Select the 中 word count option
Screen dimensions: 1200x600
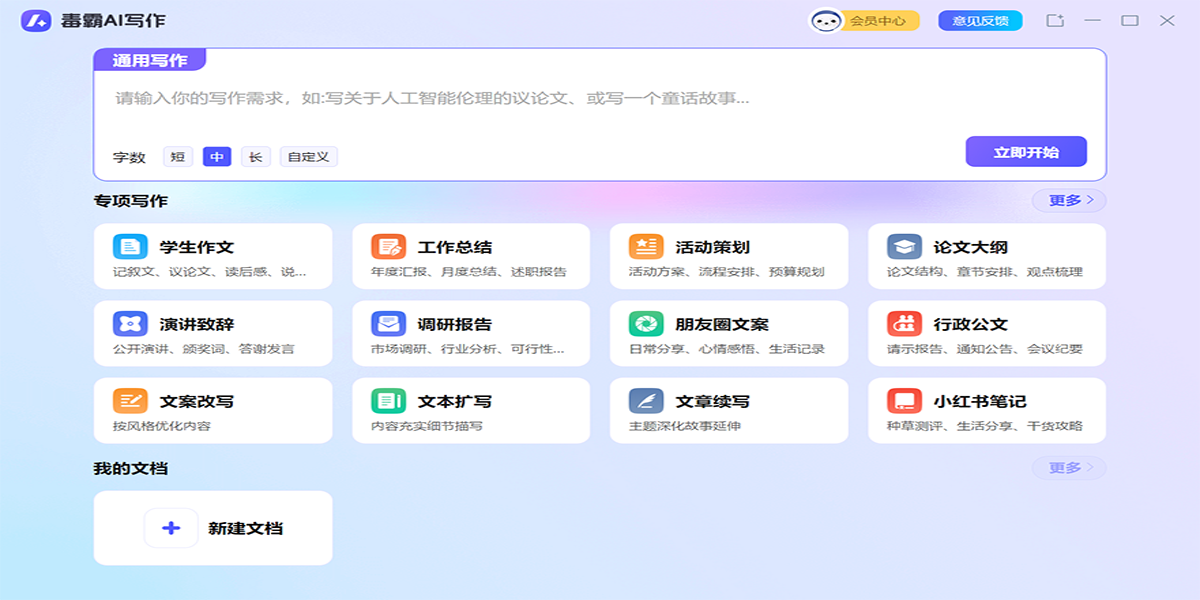tap(217, 157)
